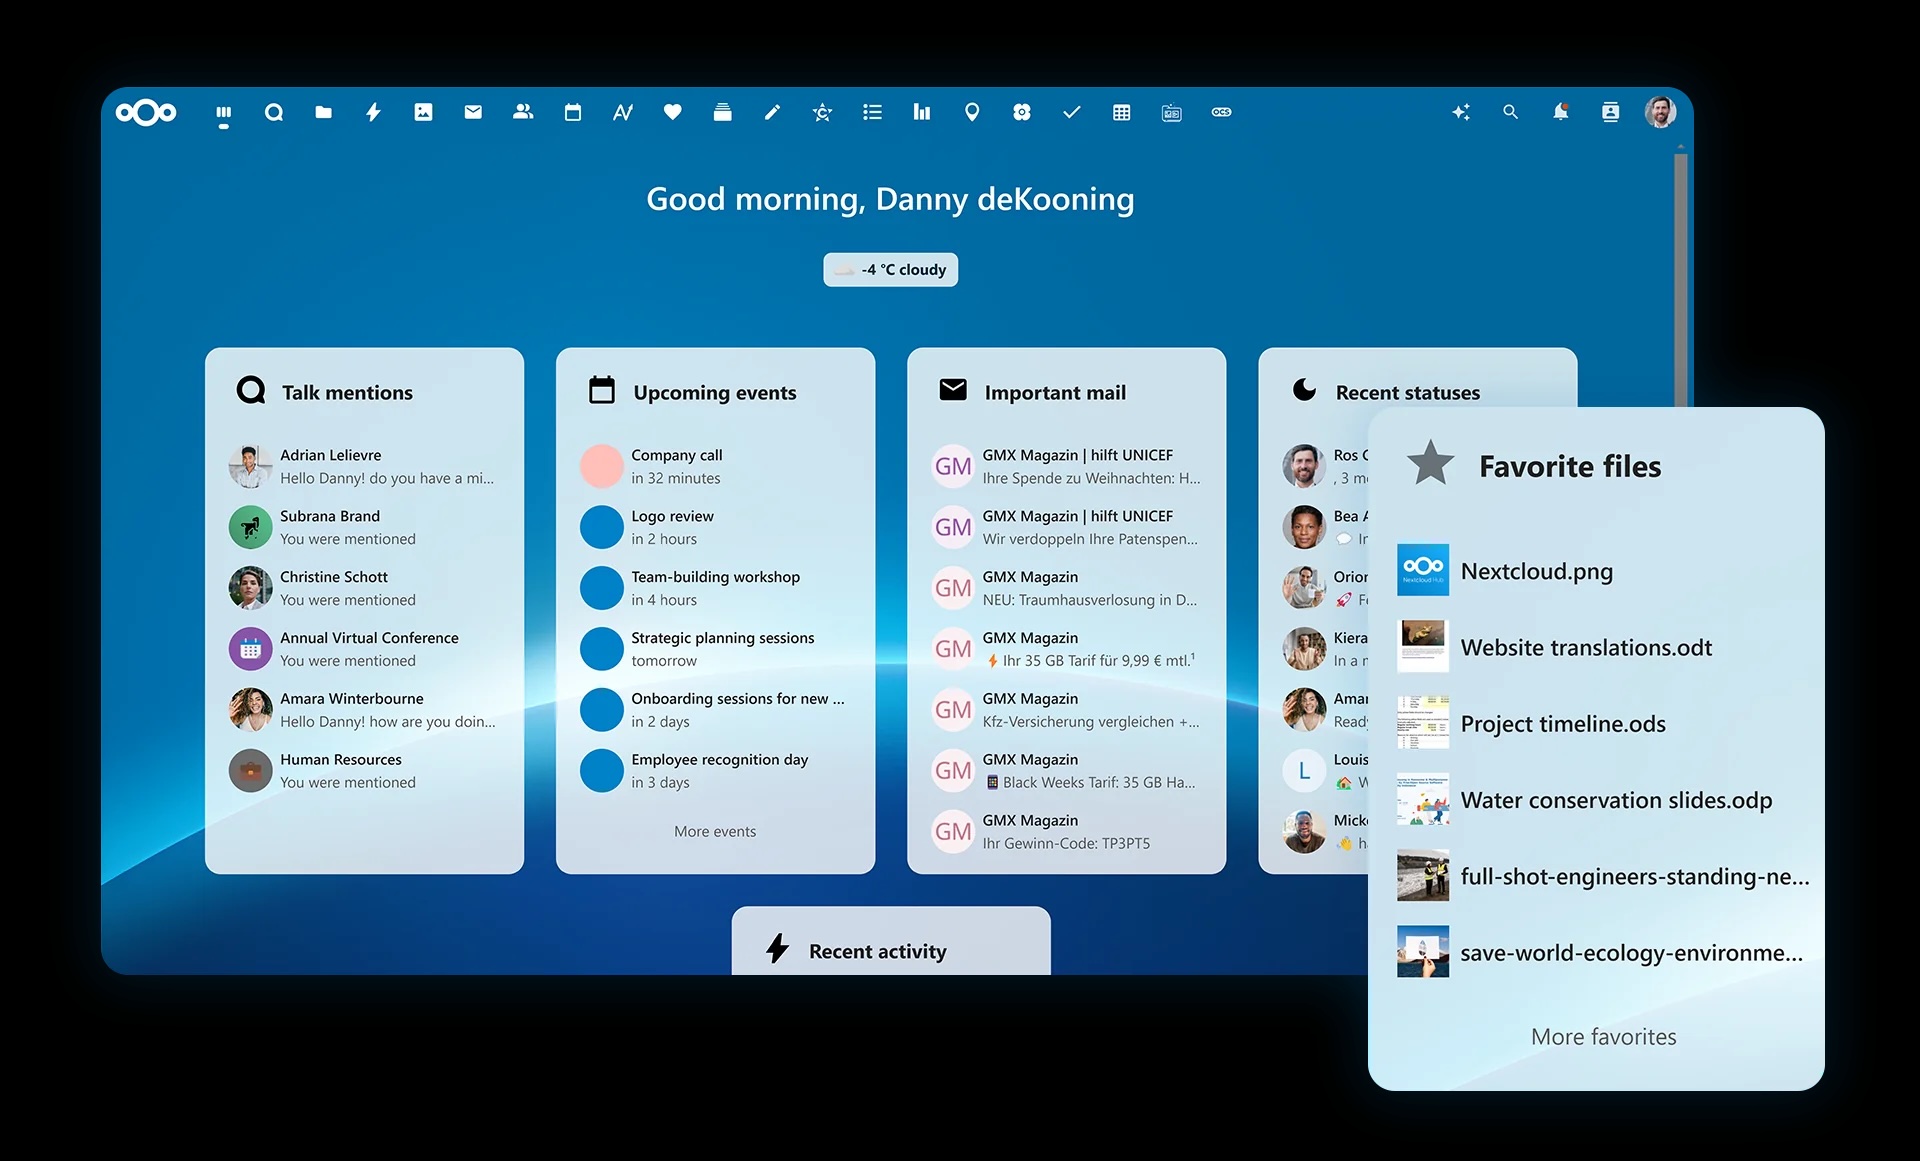The width and height of the screenshot is (1920, 1161).
Task: Open the Maps location pin icon
Action: click(x=972, y=113)
